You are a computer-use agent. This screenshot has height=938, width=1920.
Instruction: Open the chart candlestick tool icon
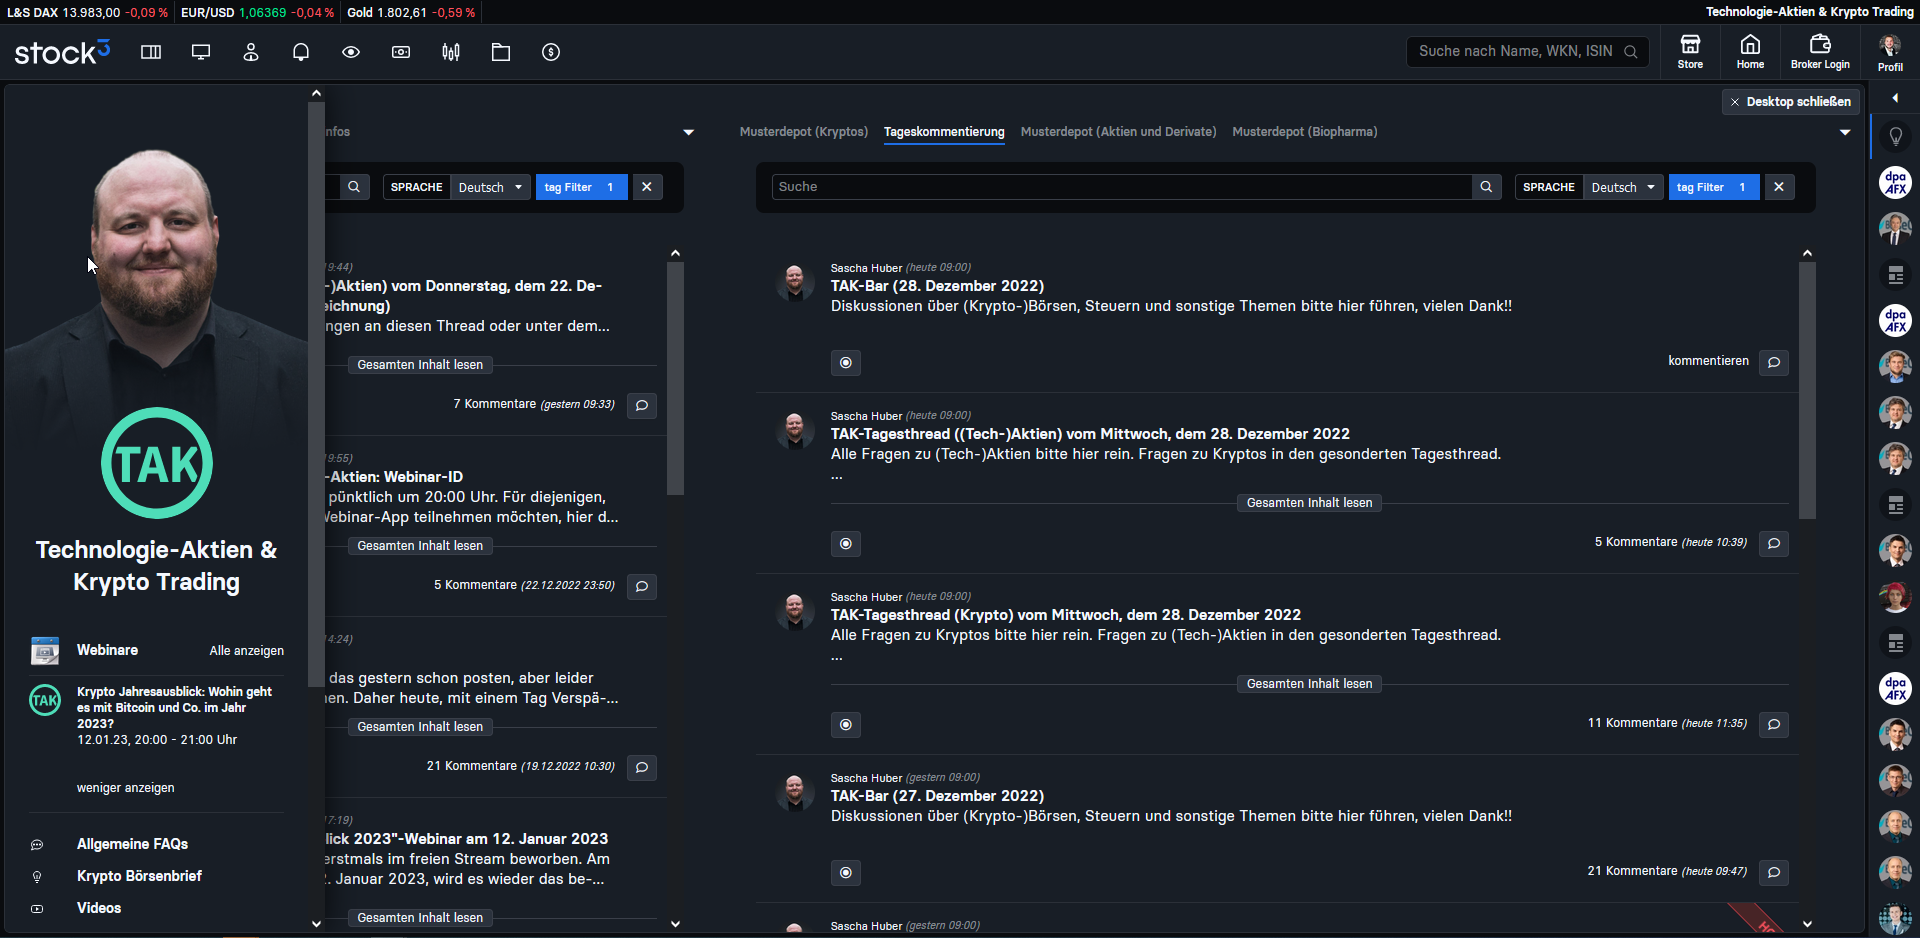(x=451, y=52)
